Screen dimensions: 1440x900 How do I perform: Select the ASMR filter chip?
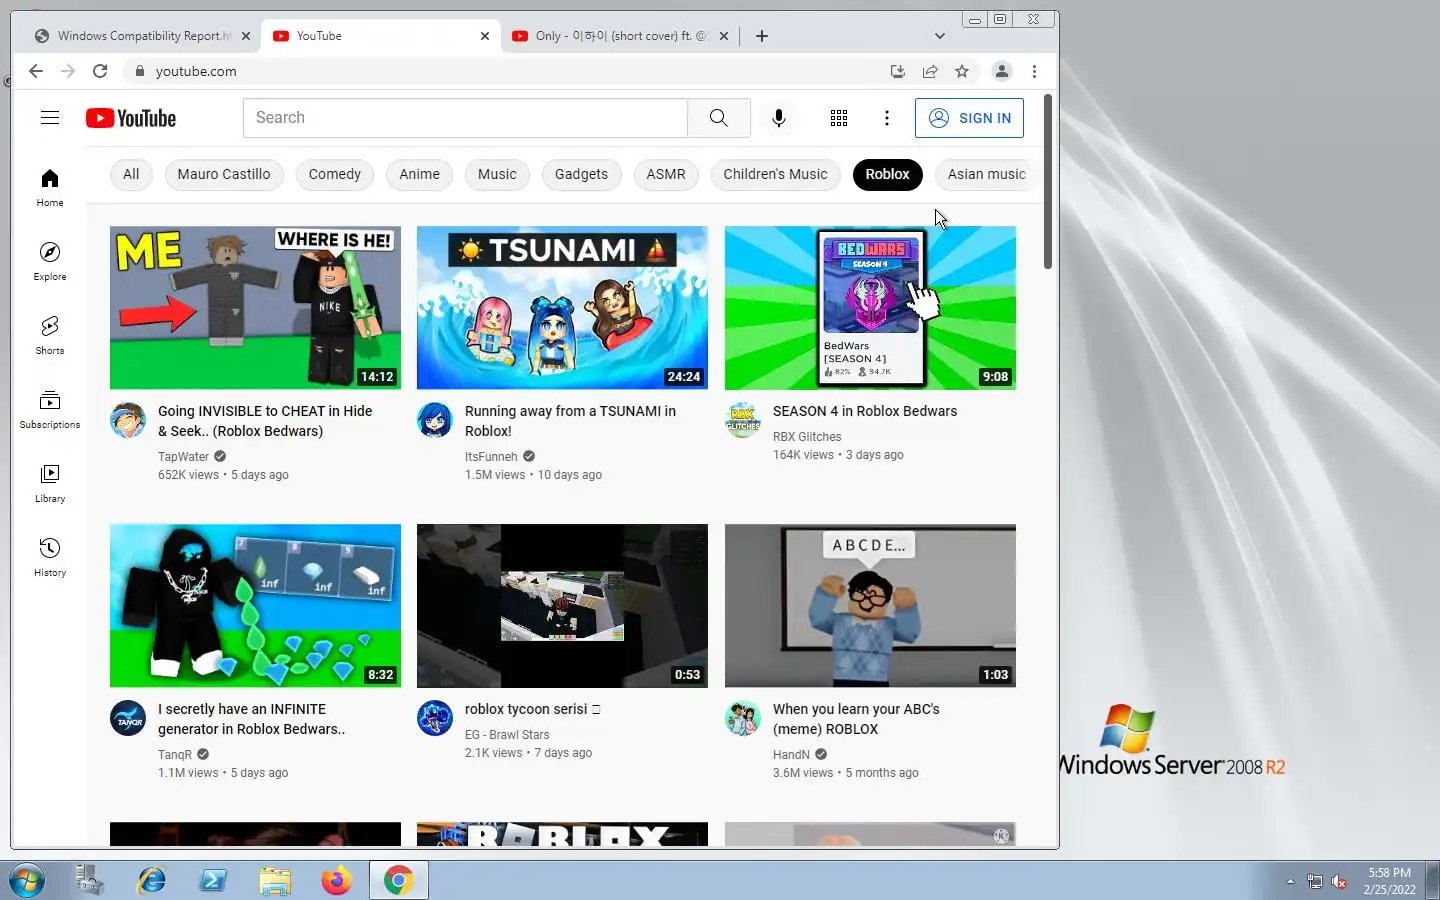pos(666,174)
